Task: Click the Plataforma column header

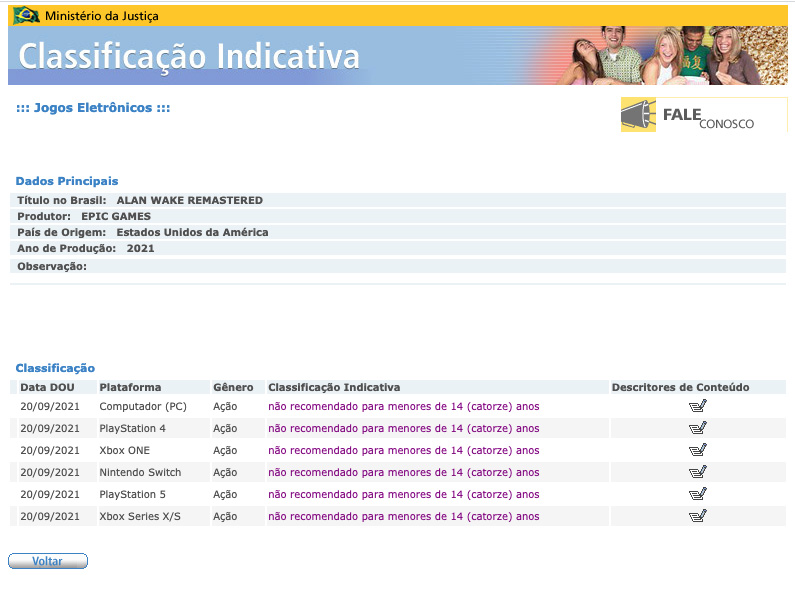Action: [x=130, y=387]
